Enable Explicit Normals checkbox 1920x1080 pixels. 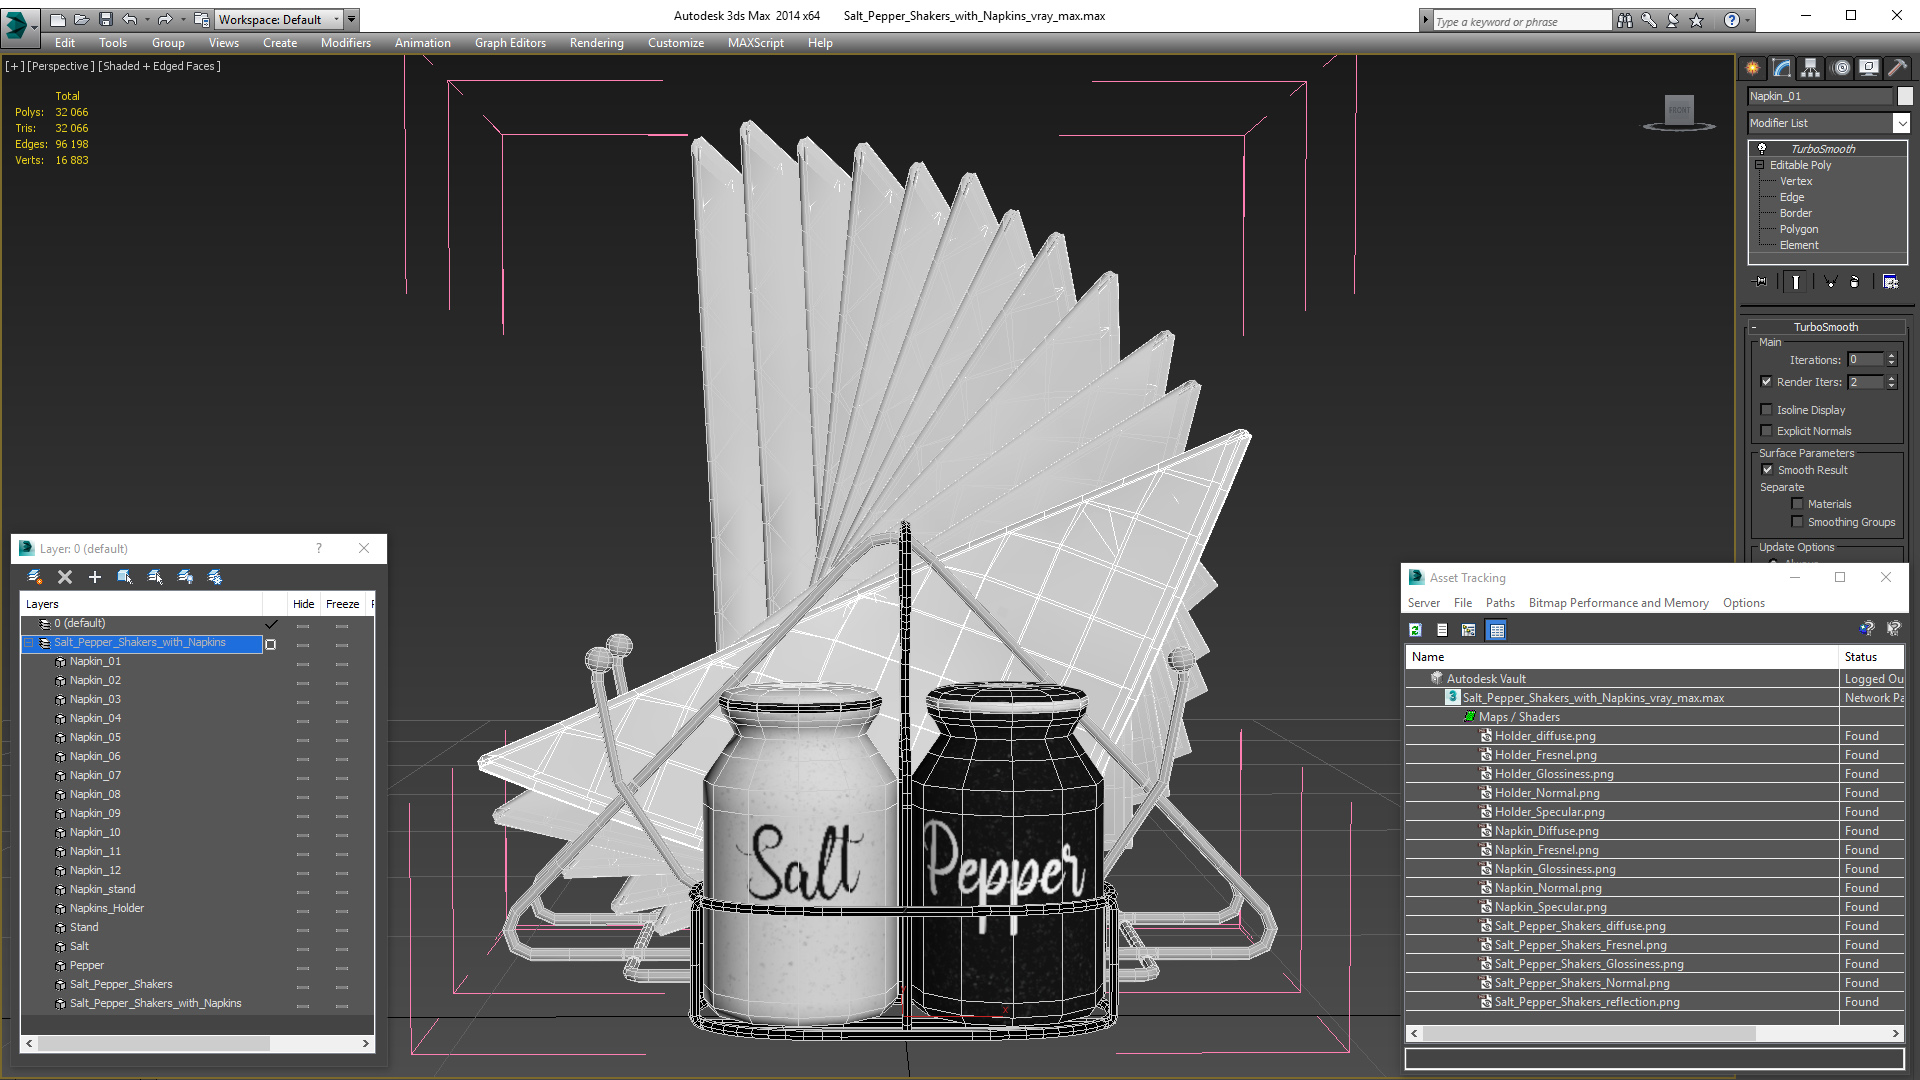(x=1766, y=431)
